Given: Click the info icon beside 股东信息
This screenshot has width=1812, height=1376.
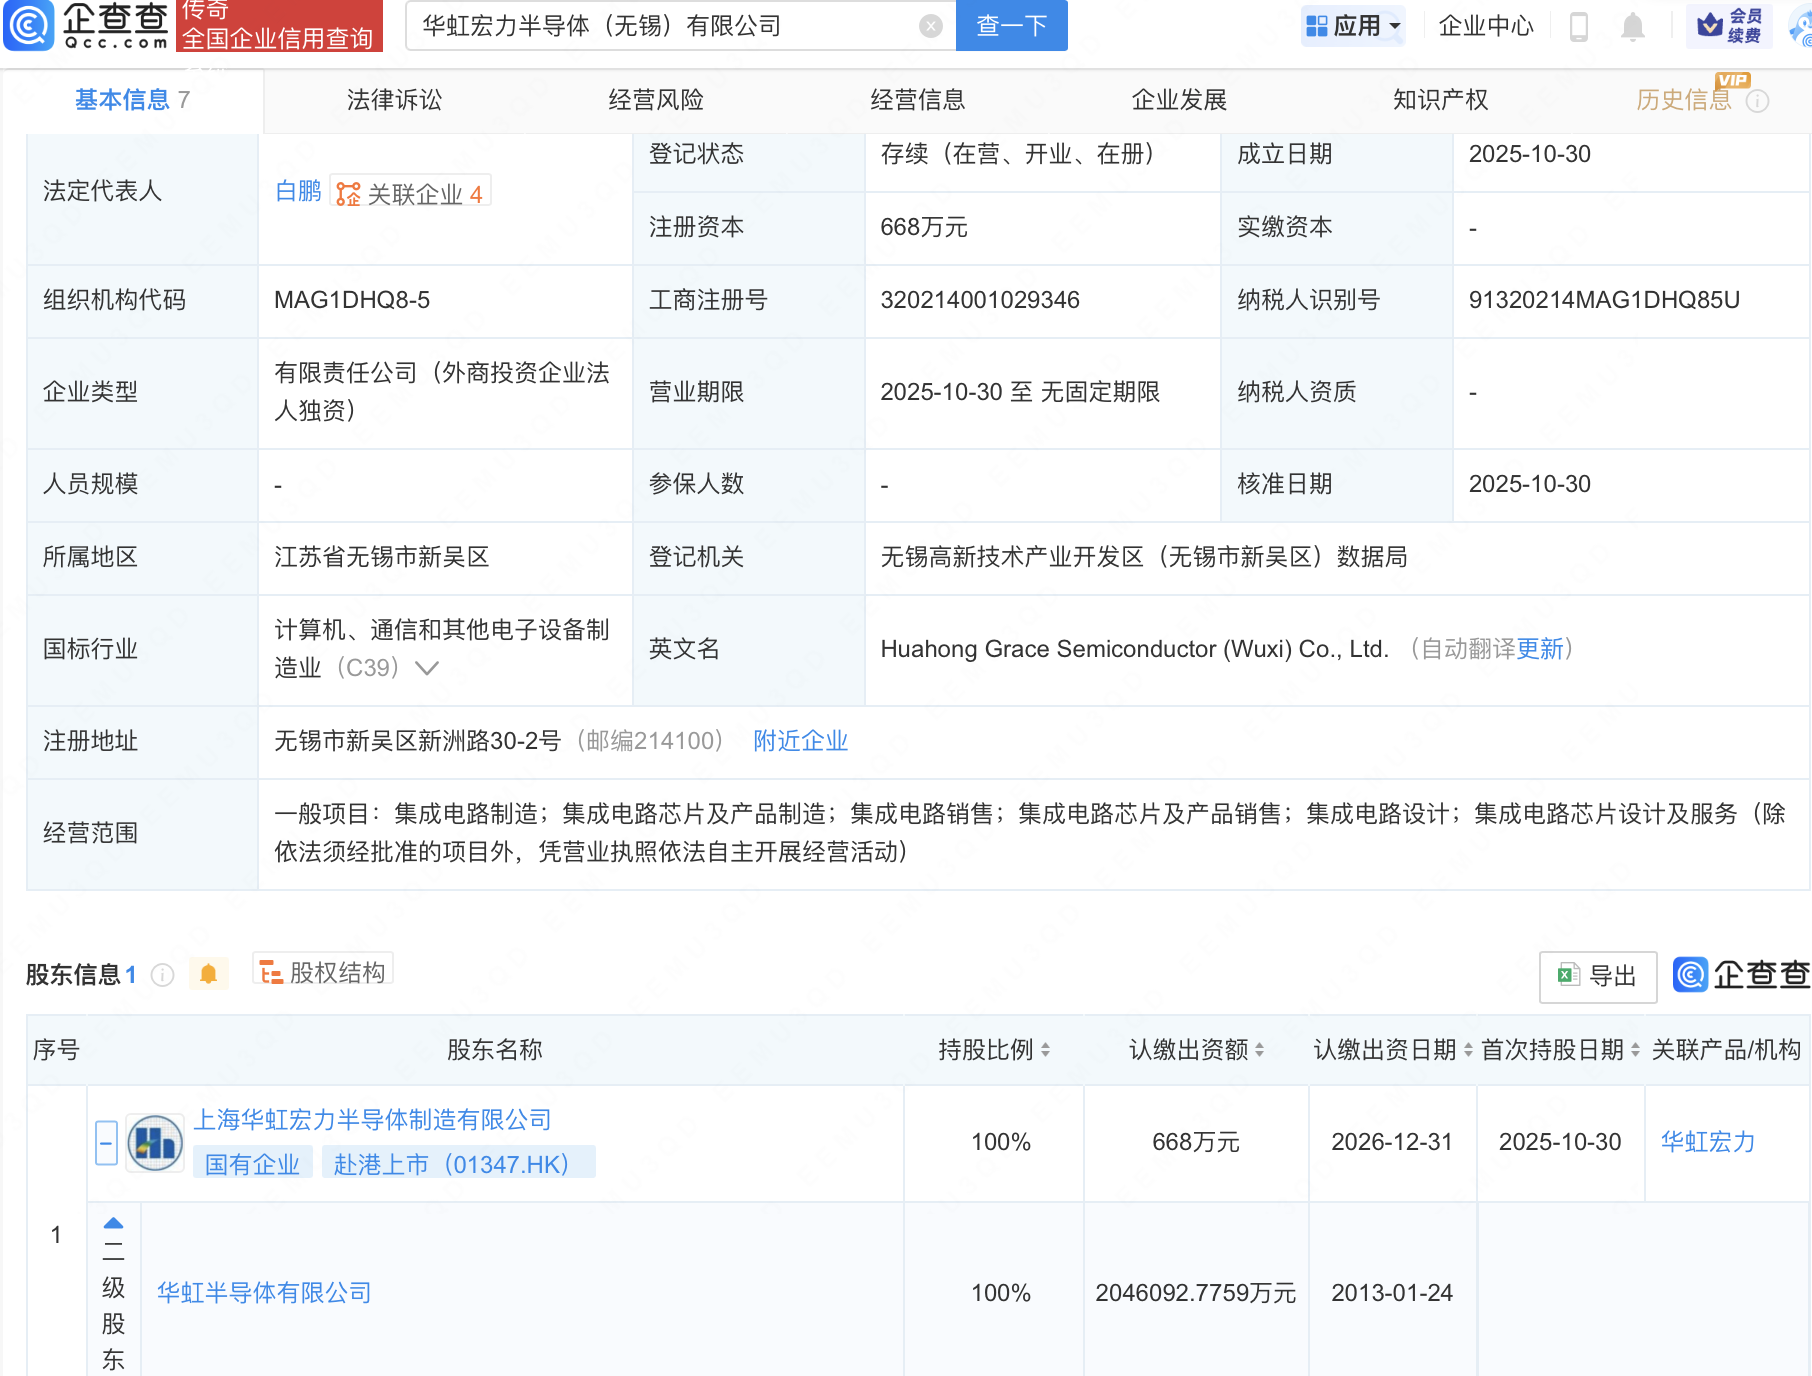Looking at the screenshot, I should point(163,975).
